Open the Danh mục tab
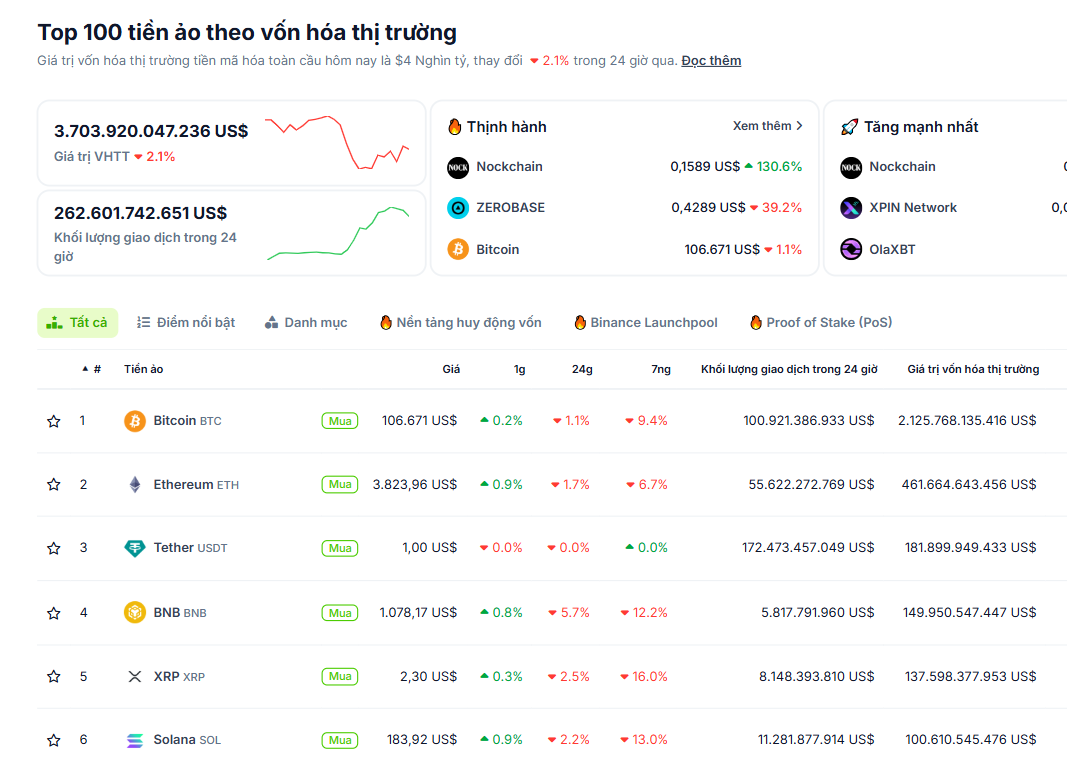 point(306,322)
